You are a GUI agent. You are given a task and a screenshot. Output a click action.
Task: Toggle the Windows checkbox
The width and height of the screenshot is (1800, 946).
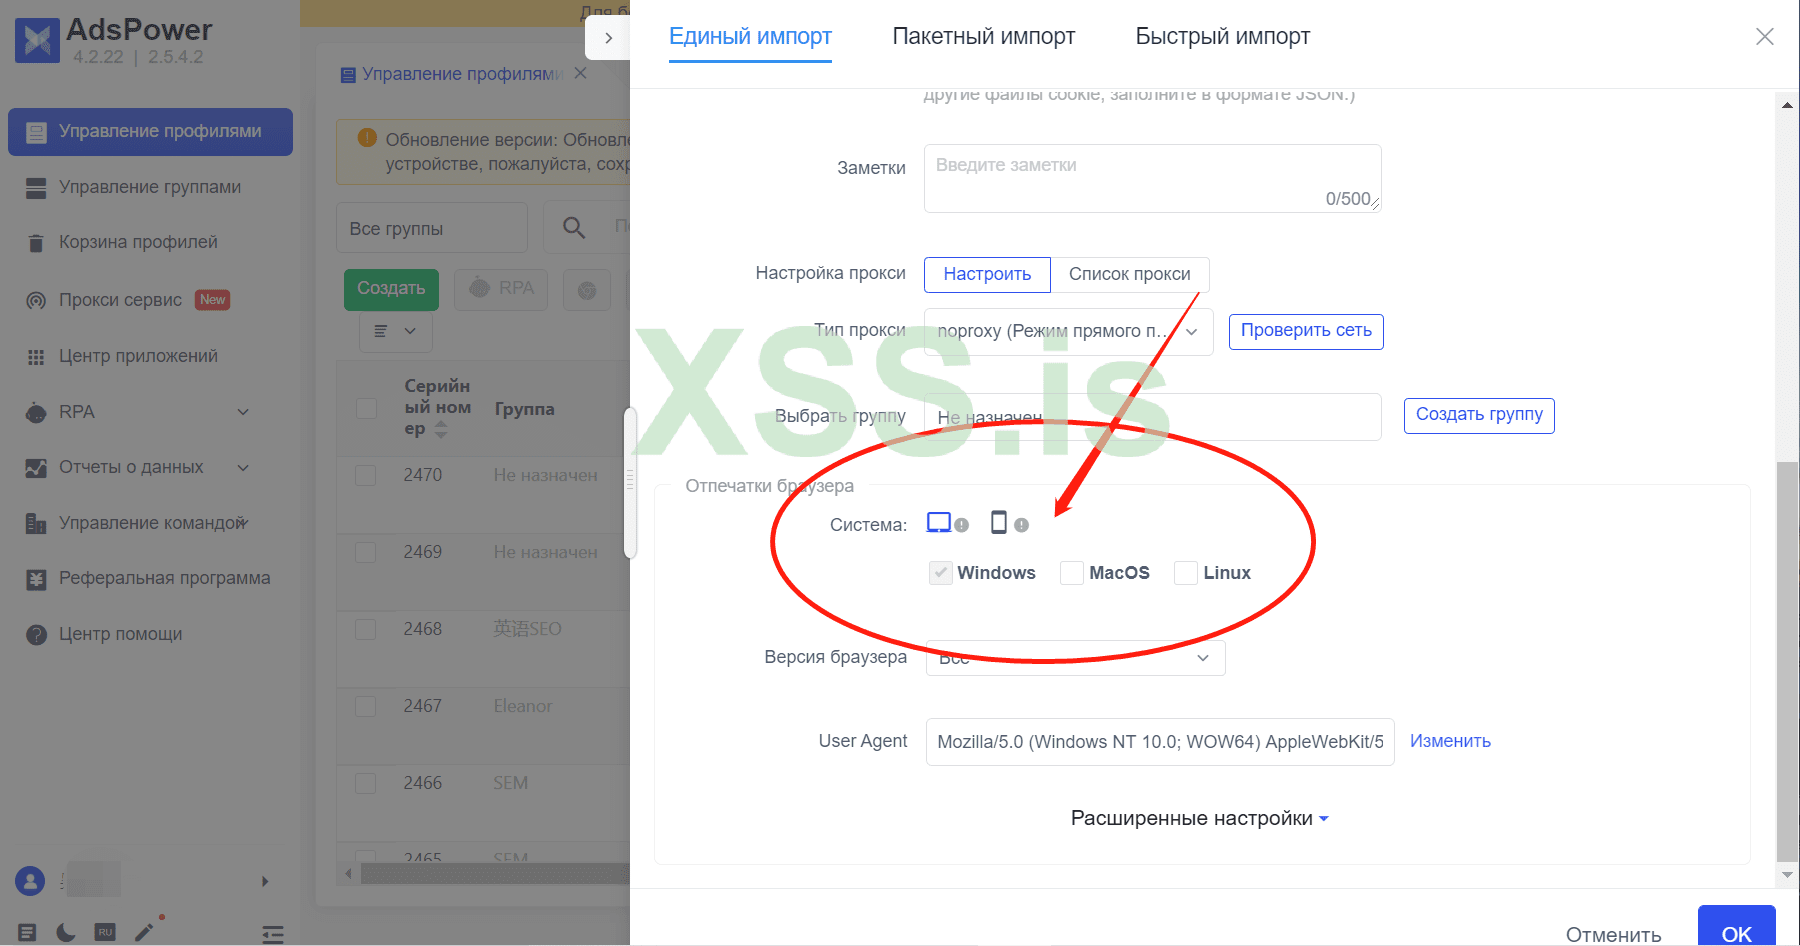click(x=940, y=573)
